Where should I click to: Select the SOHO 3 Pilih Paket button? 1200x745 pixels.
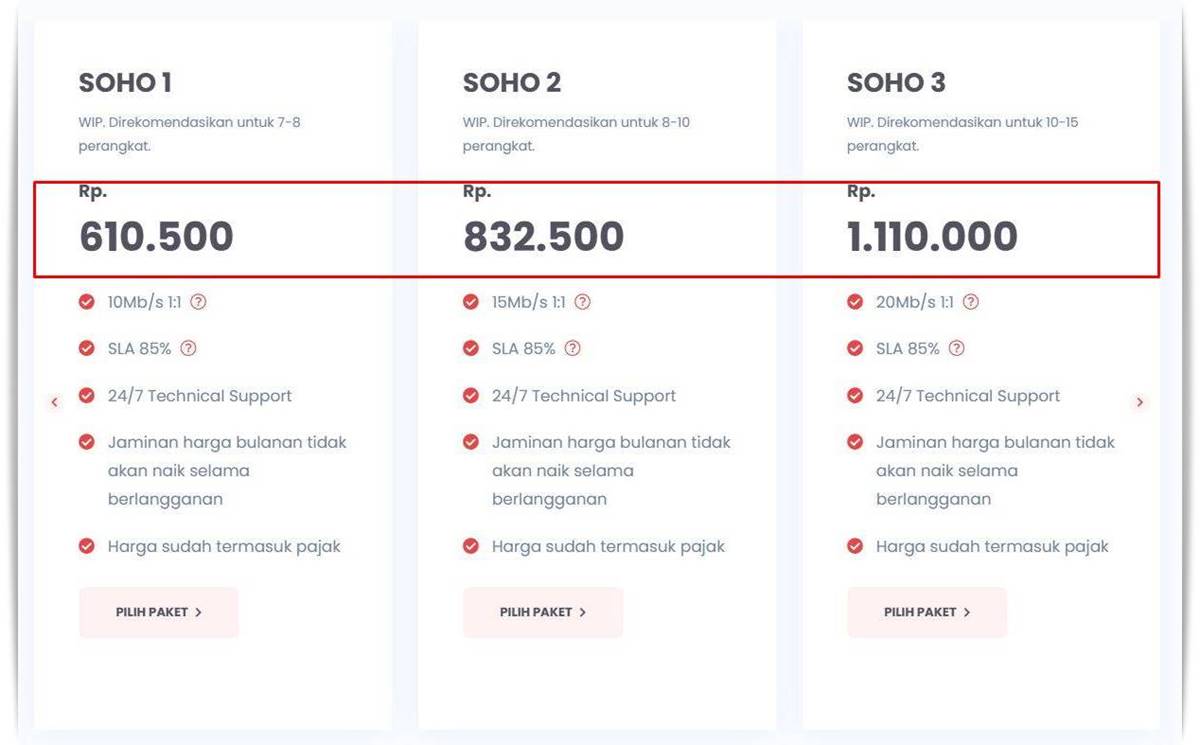(x=926, y=612)
